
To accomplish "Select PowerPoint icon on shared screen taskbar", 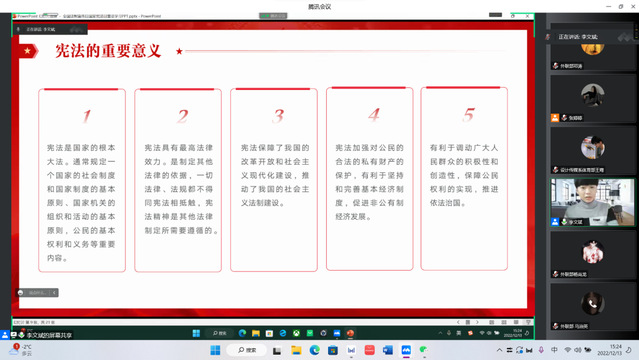I will [x=350, y=333].
